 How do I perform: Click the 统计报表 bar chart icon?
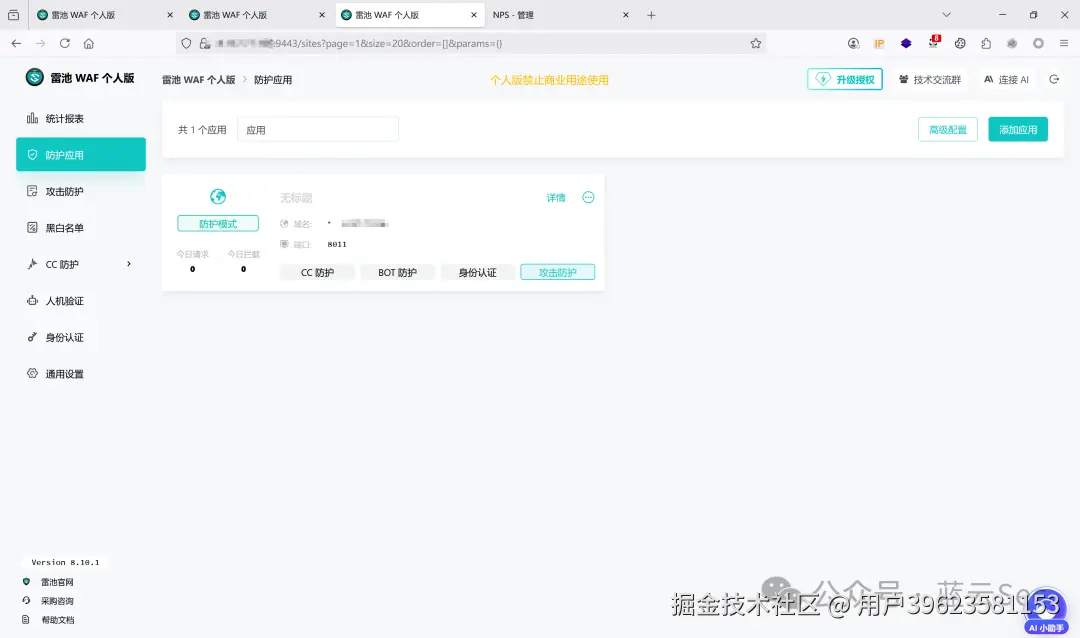coord(32,118)
